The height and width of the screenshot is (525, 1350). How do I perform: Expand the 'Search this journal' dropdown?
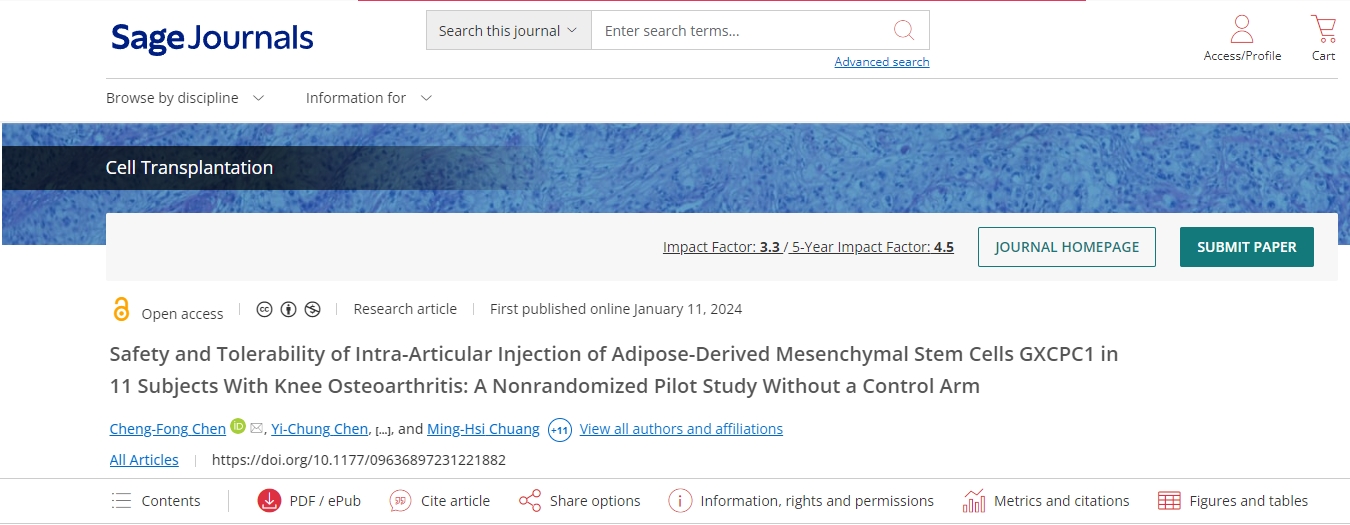509,31
